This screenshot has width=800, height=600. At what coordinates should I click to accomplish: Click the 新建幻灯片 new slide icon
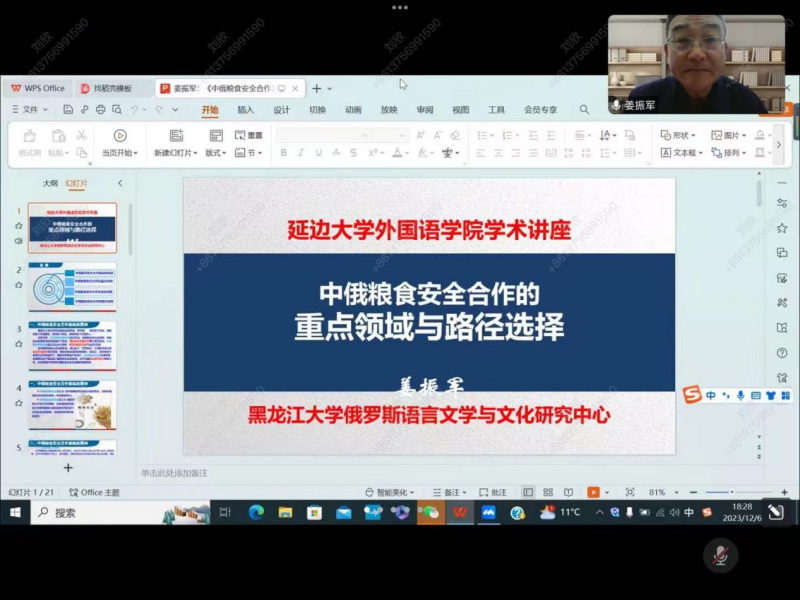pyautogui.click(x=177, y=135)
